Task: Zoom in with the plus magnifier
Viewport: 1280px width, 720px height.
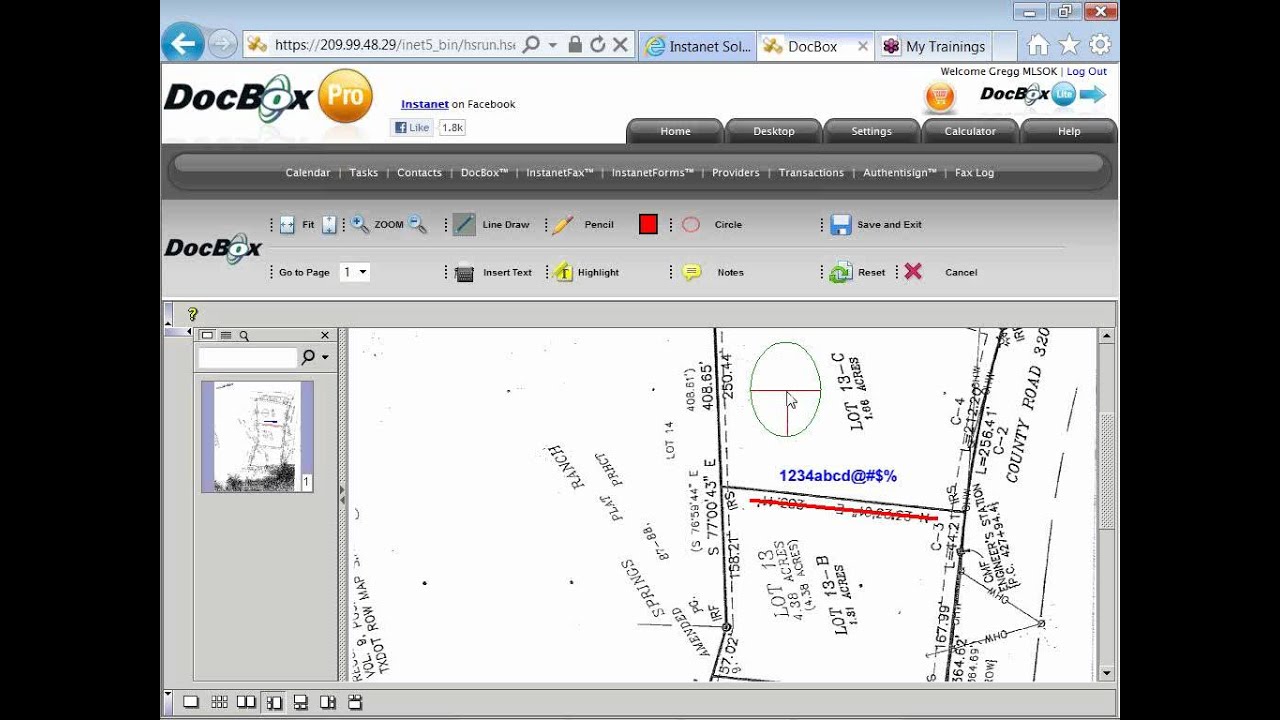Action: coord(360,225)
